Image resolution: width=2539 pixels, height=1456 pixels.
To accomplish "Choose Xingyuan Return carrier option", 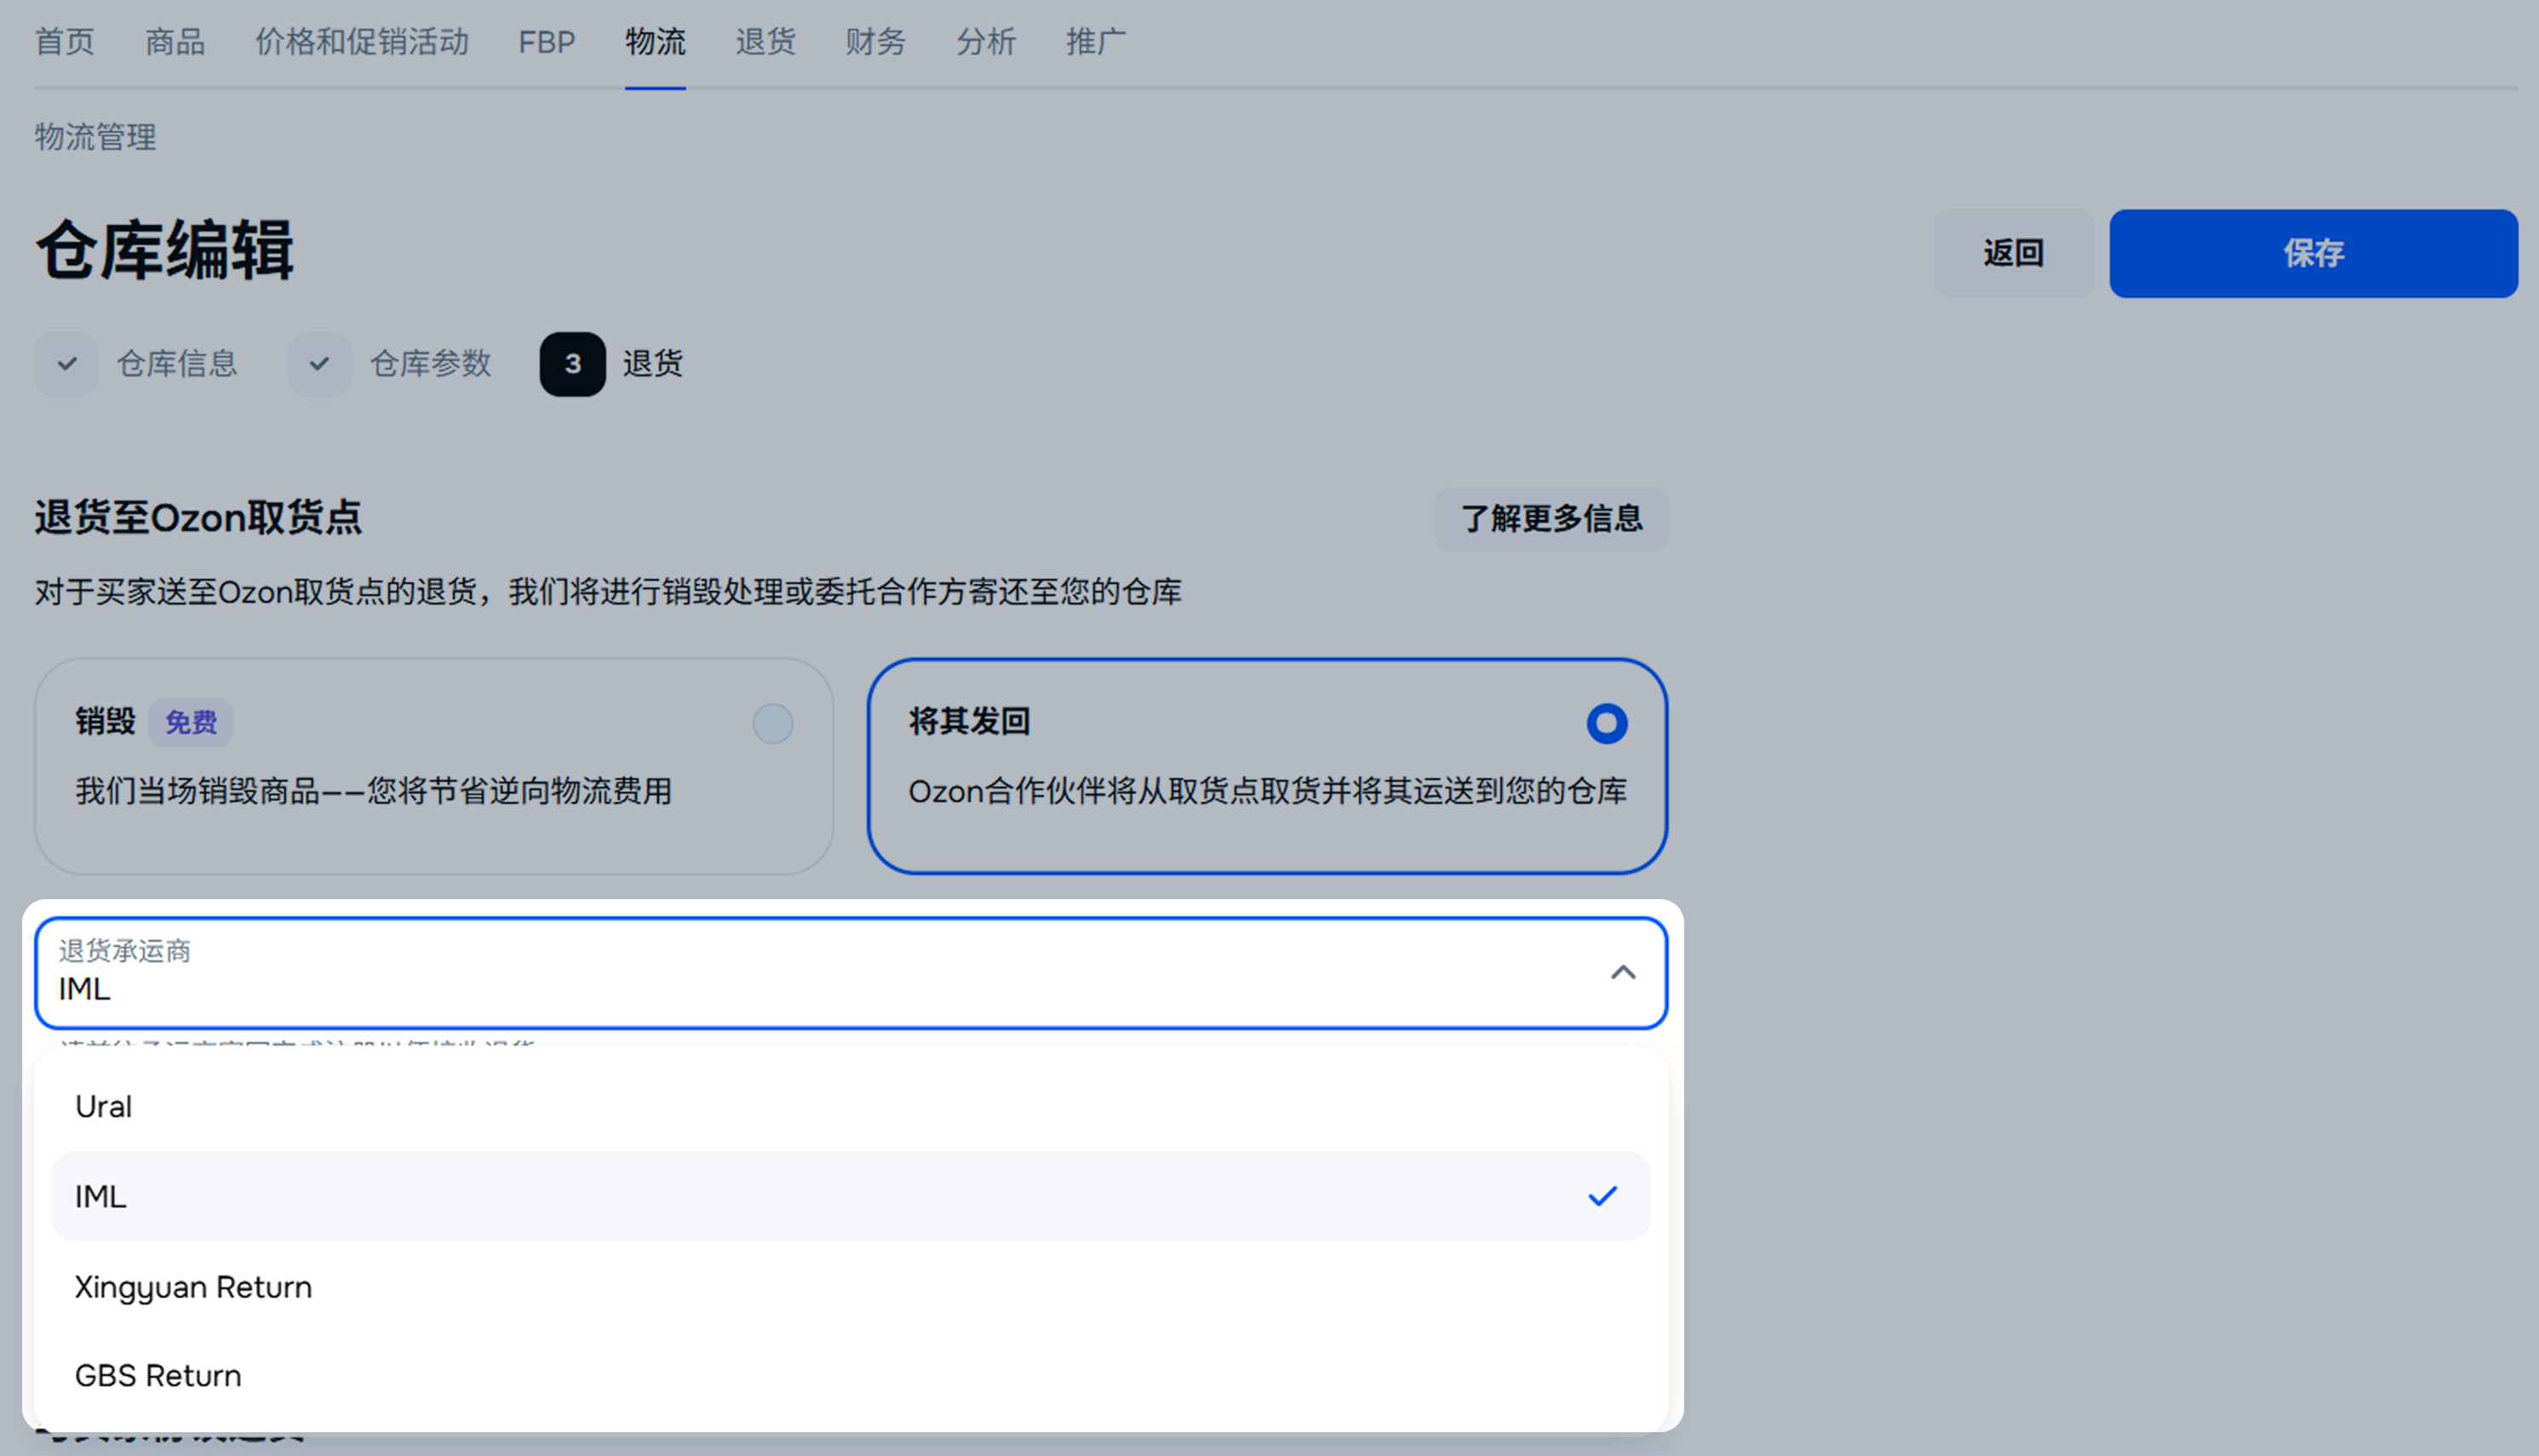I will pos(193,1286).
